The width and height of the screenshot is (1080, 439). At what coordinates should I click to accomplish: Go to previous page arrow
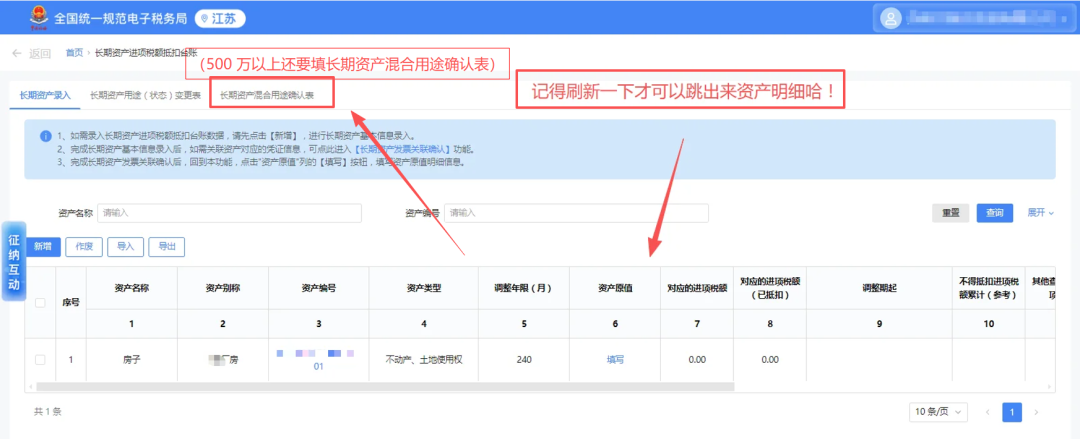(x=987, y=412)
